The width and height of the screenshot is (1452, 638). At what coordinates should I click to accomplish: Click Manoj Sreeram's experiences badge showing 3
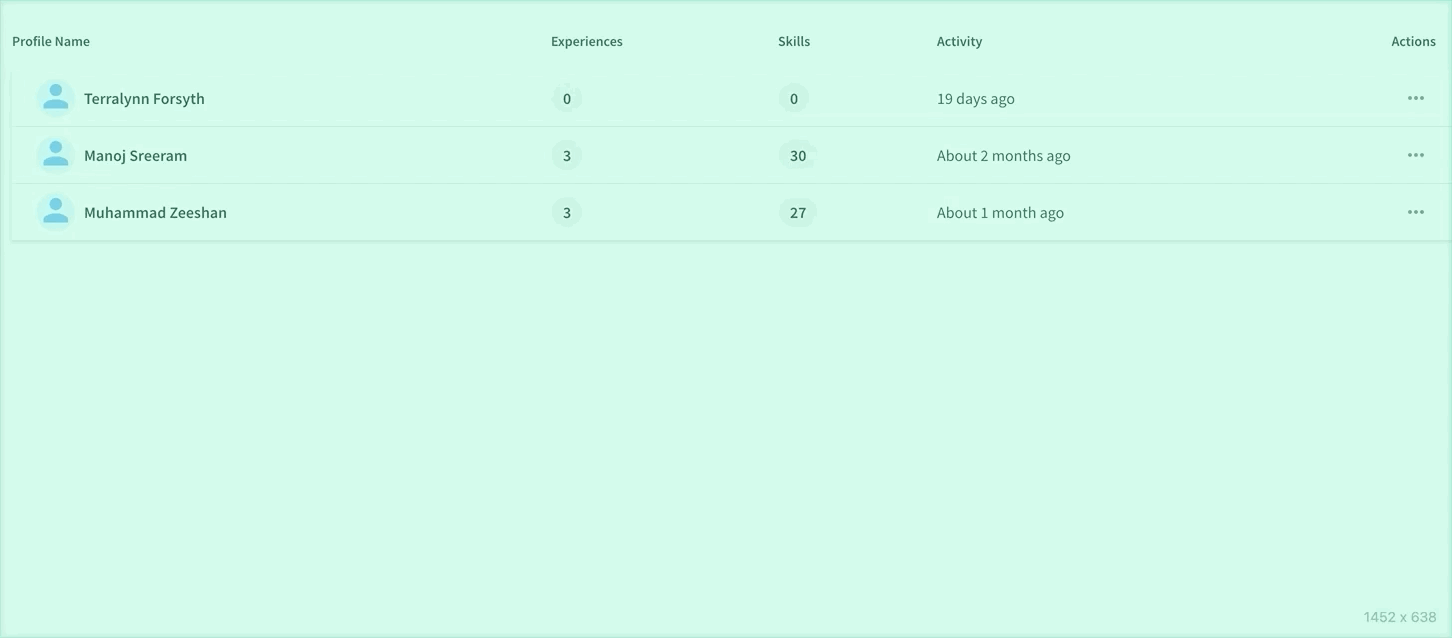[567, 155]
